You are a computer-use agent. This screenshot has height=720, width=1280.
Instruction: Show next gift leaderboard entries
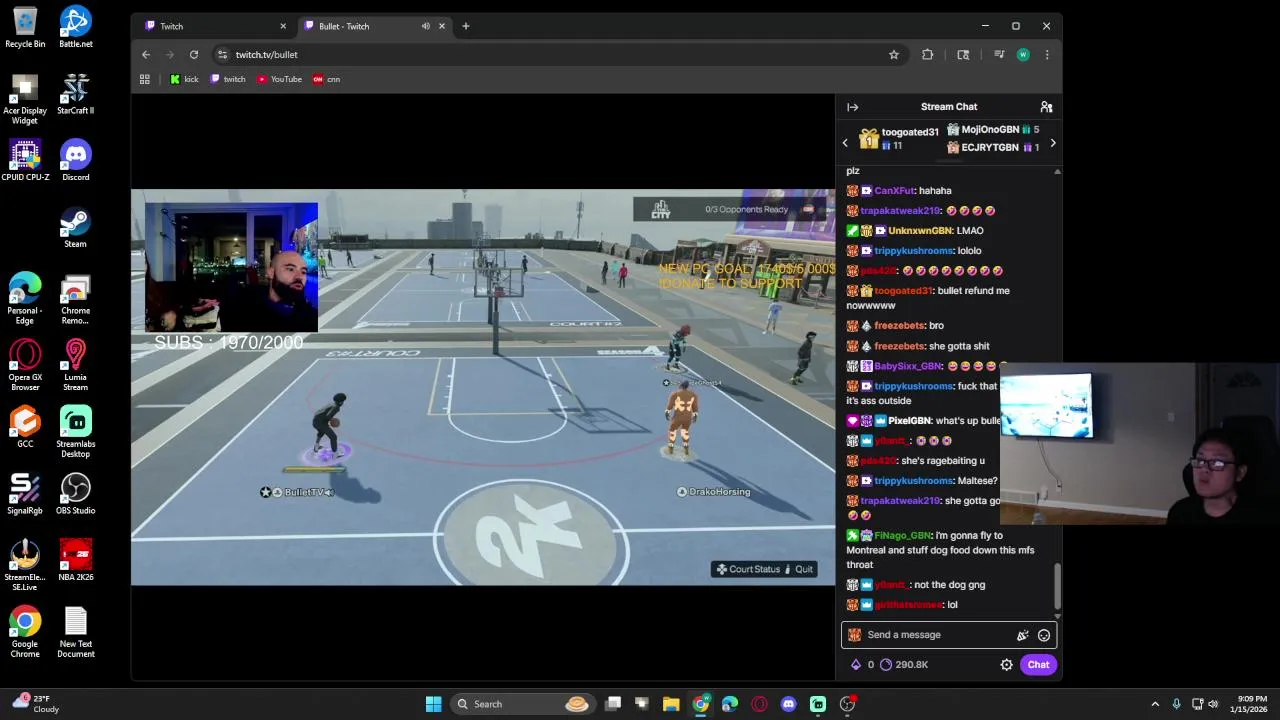coord(1052,143)
